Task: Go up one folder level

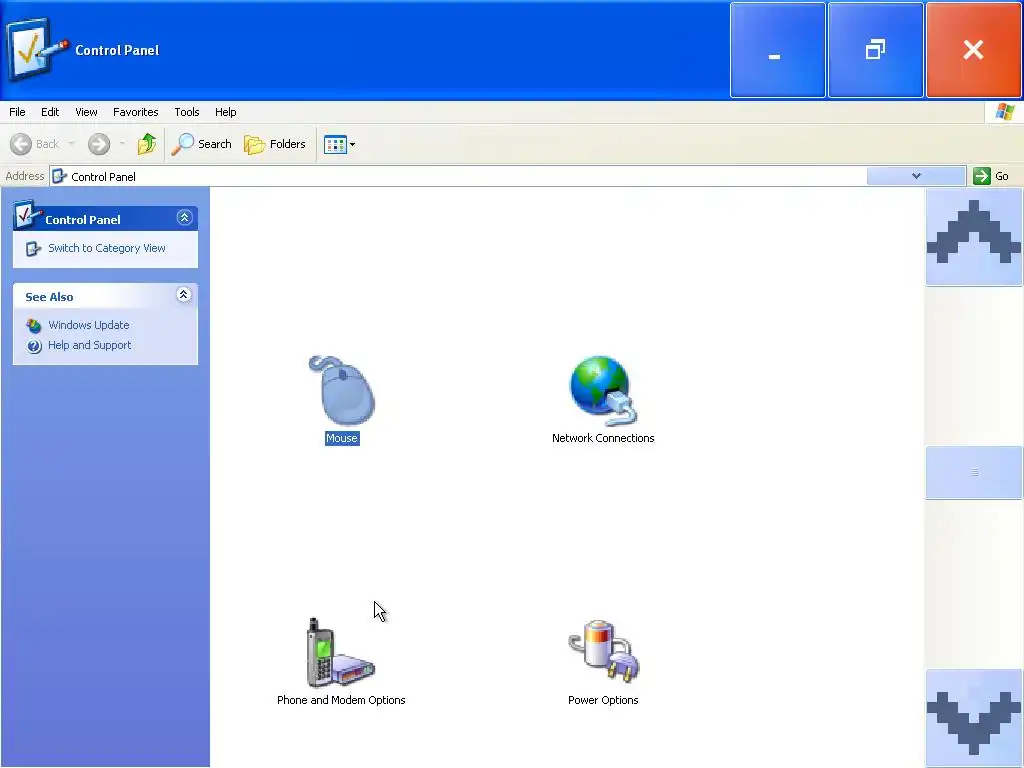Action: [x=147, y=144]
